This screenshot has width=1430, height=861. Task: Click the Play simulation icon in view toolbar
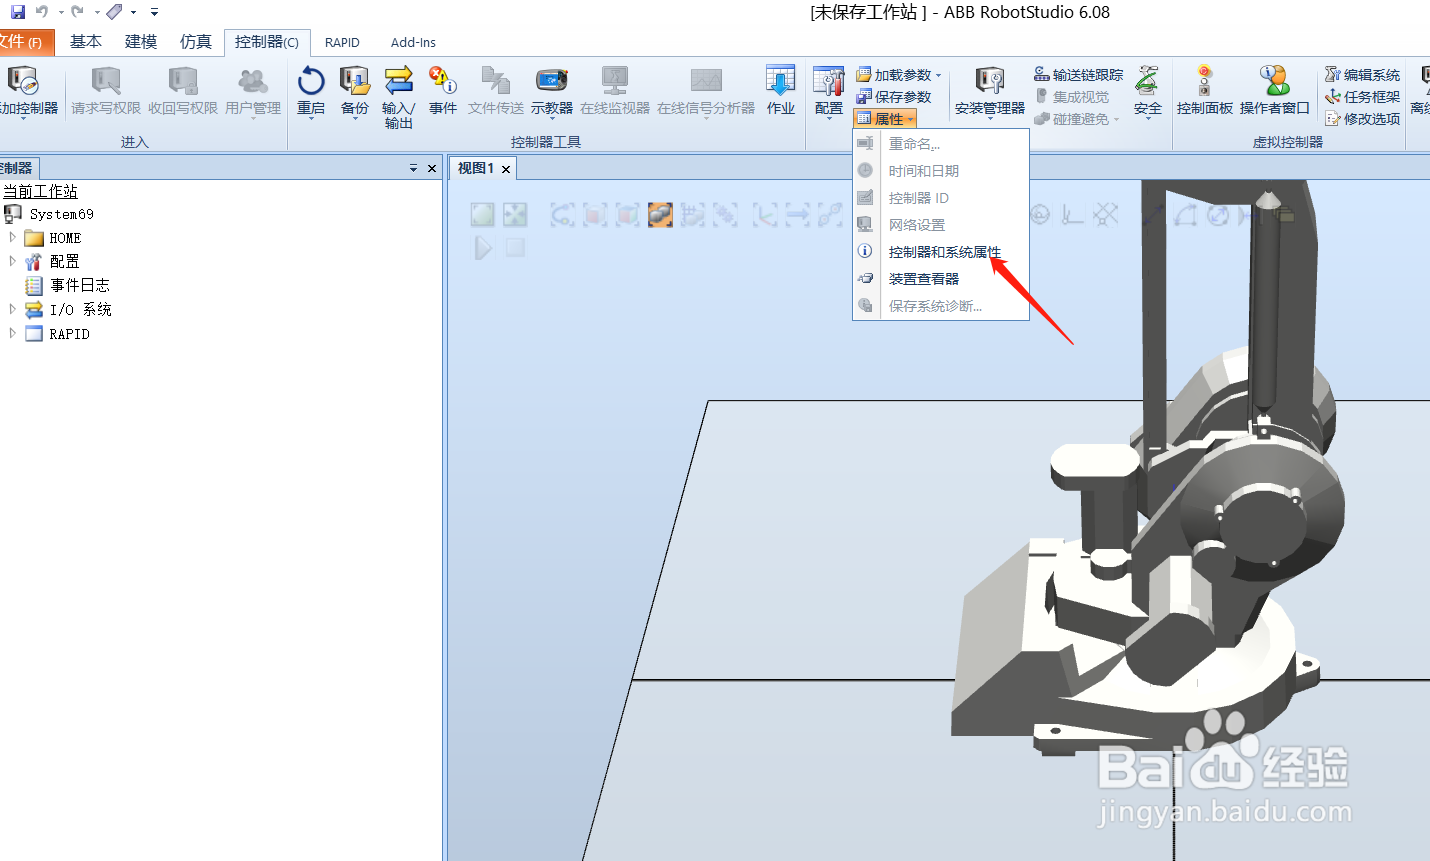coord(483,247)
